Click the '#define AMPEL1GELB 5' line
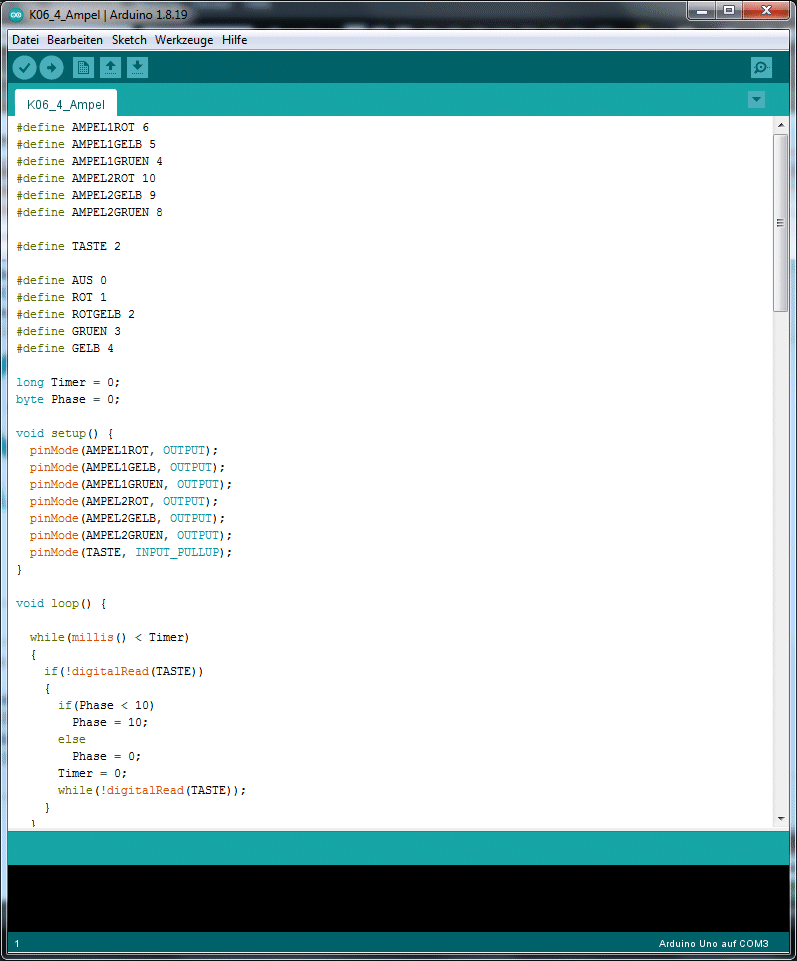 click(86, 144)
